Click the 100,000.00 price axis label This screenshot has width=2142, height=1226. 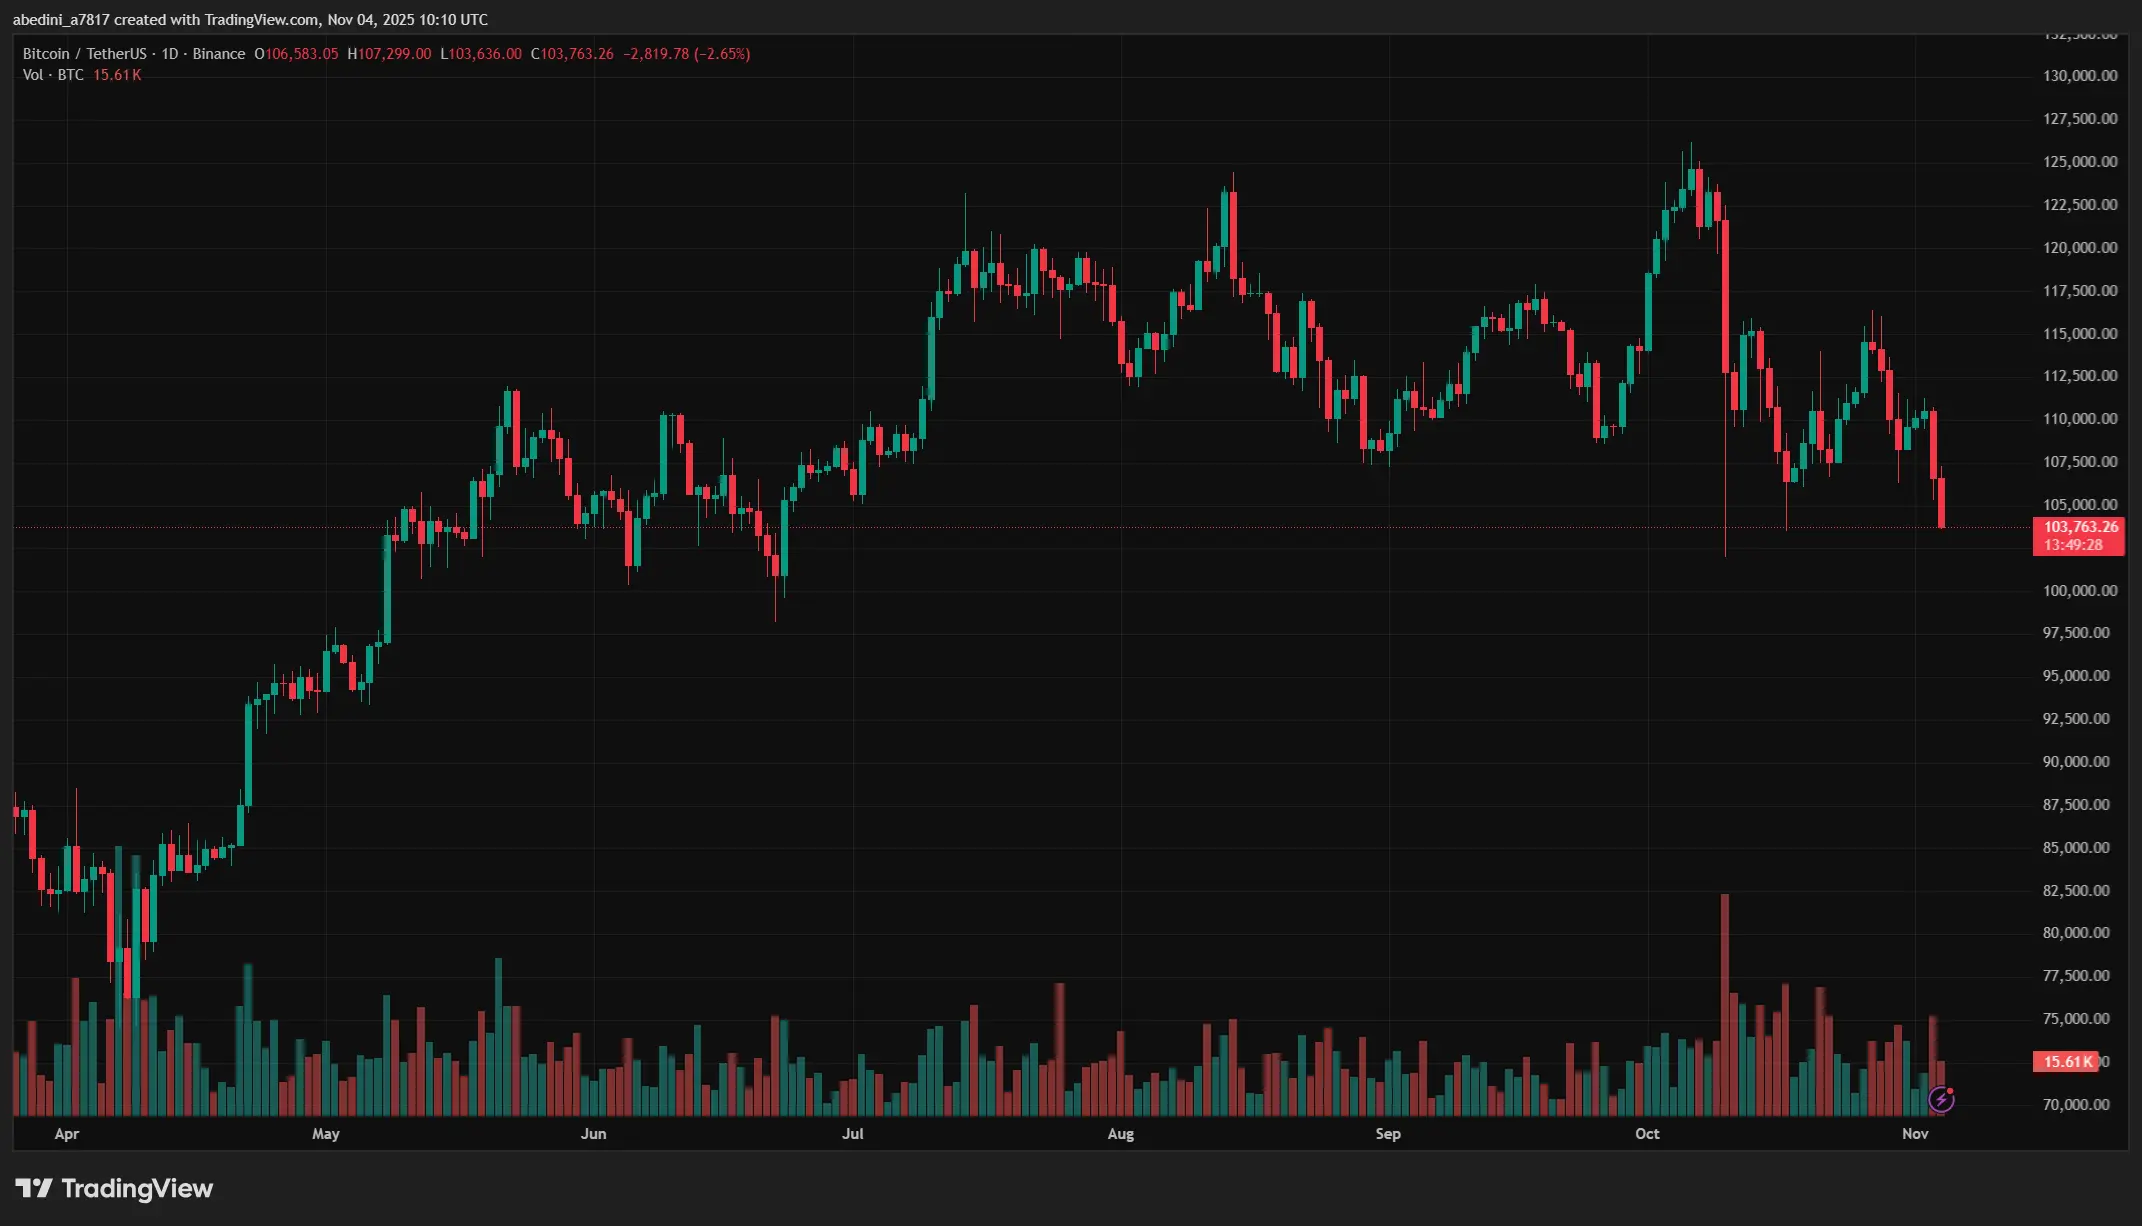[x=2079, y=590]
